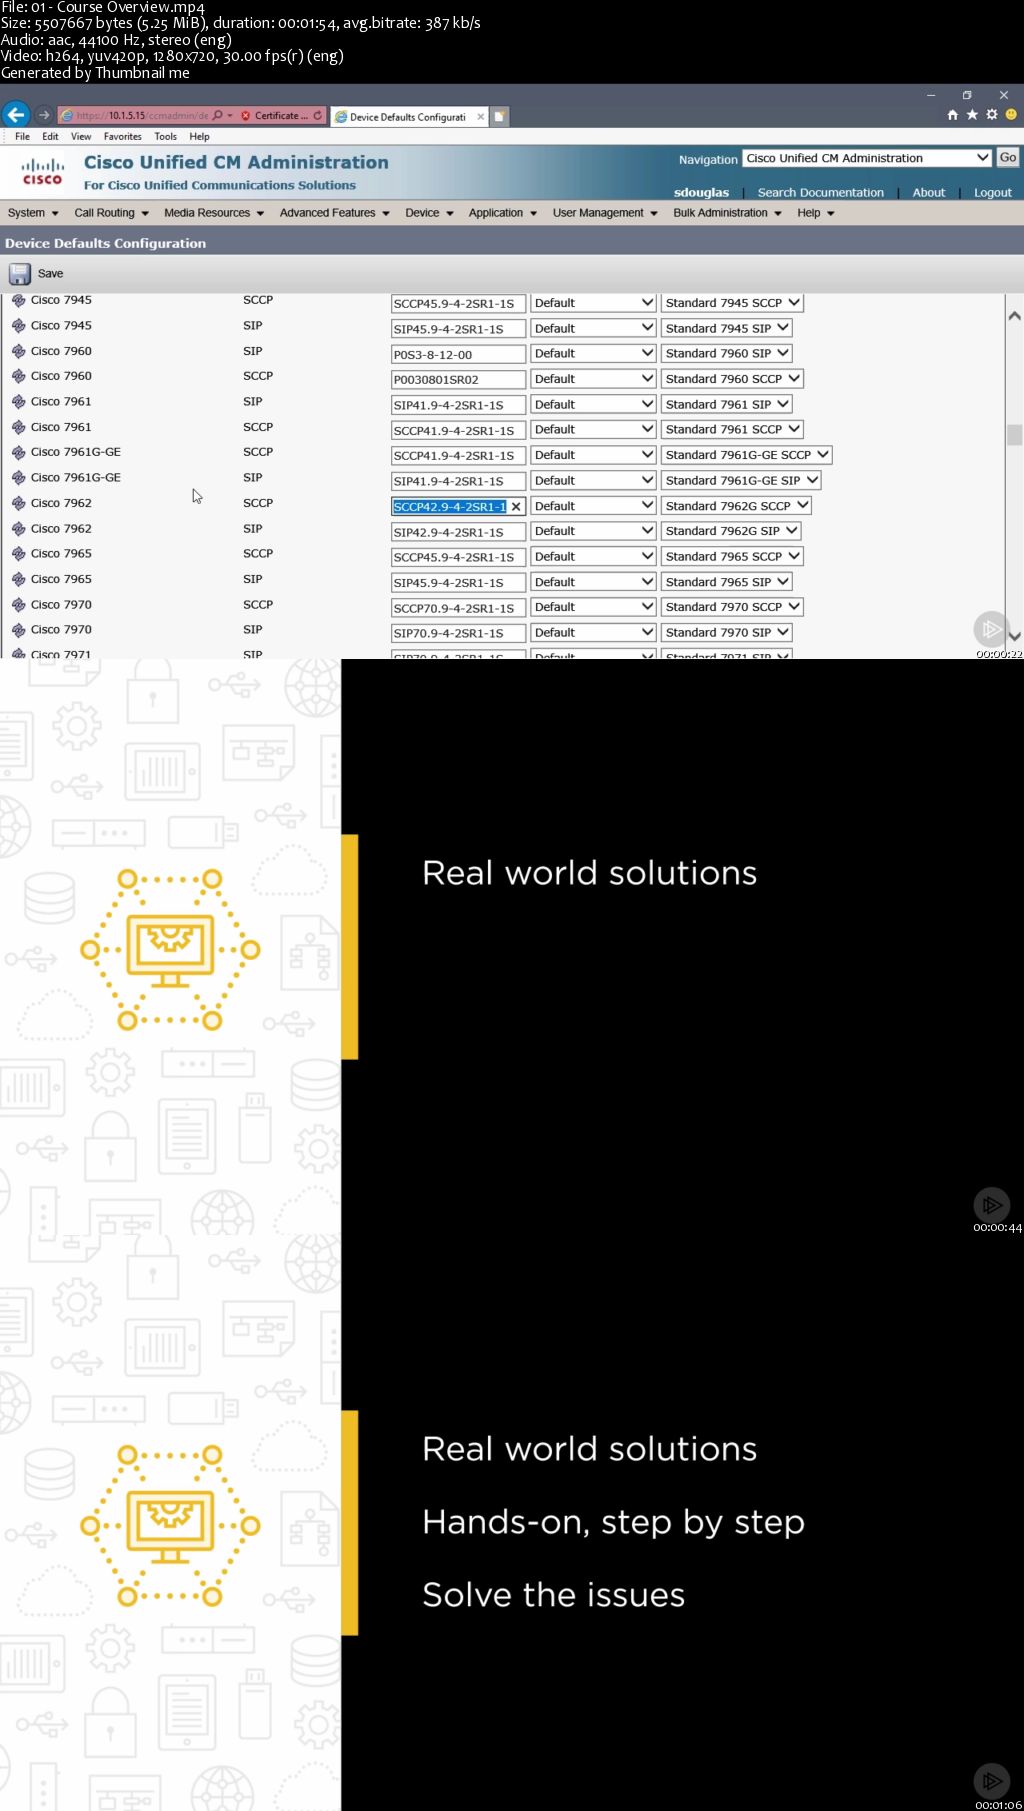This screenshot has height=1811, width=1024.
Task: Click the Logout link
Action: point(993,193)
